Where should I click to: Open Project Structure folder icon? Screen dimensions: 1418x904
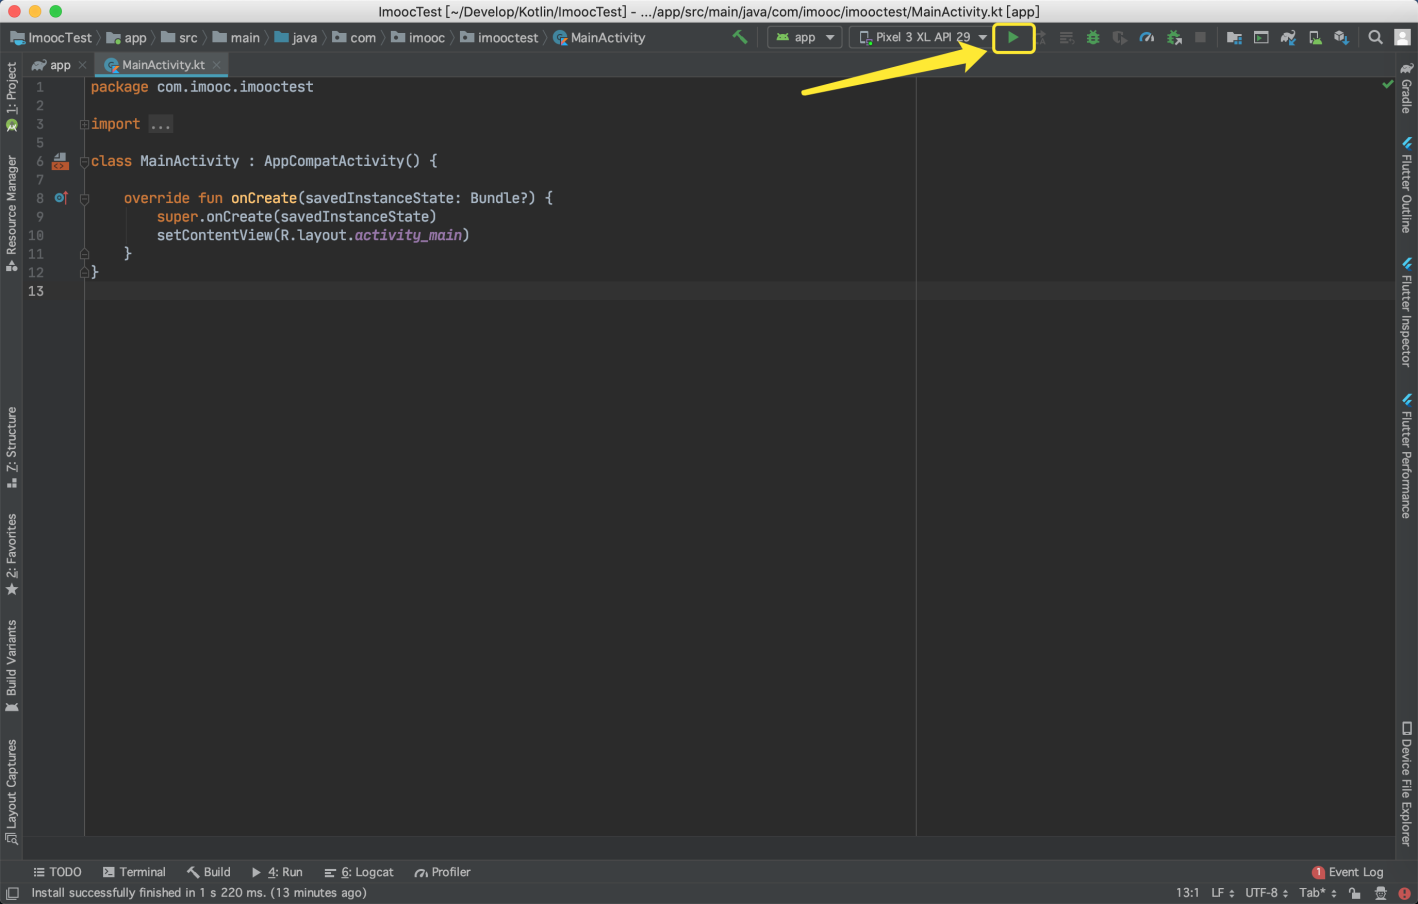[x=1234, y=37]
